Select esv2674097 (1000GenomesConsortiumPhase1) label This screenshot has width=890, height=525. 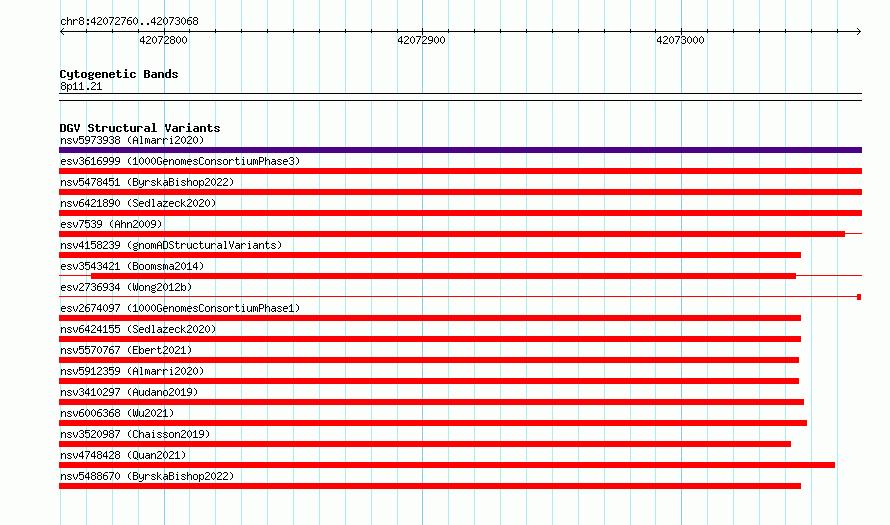coord(180,308)
